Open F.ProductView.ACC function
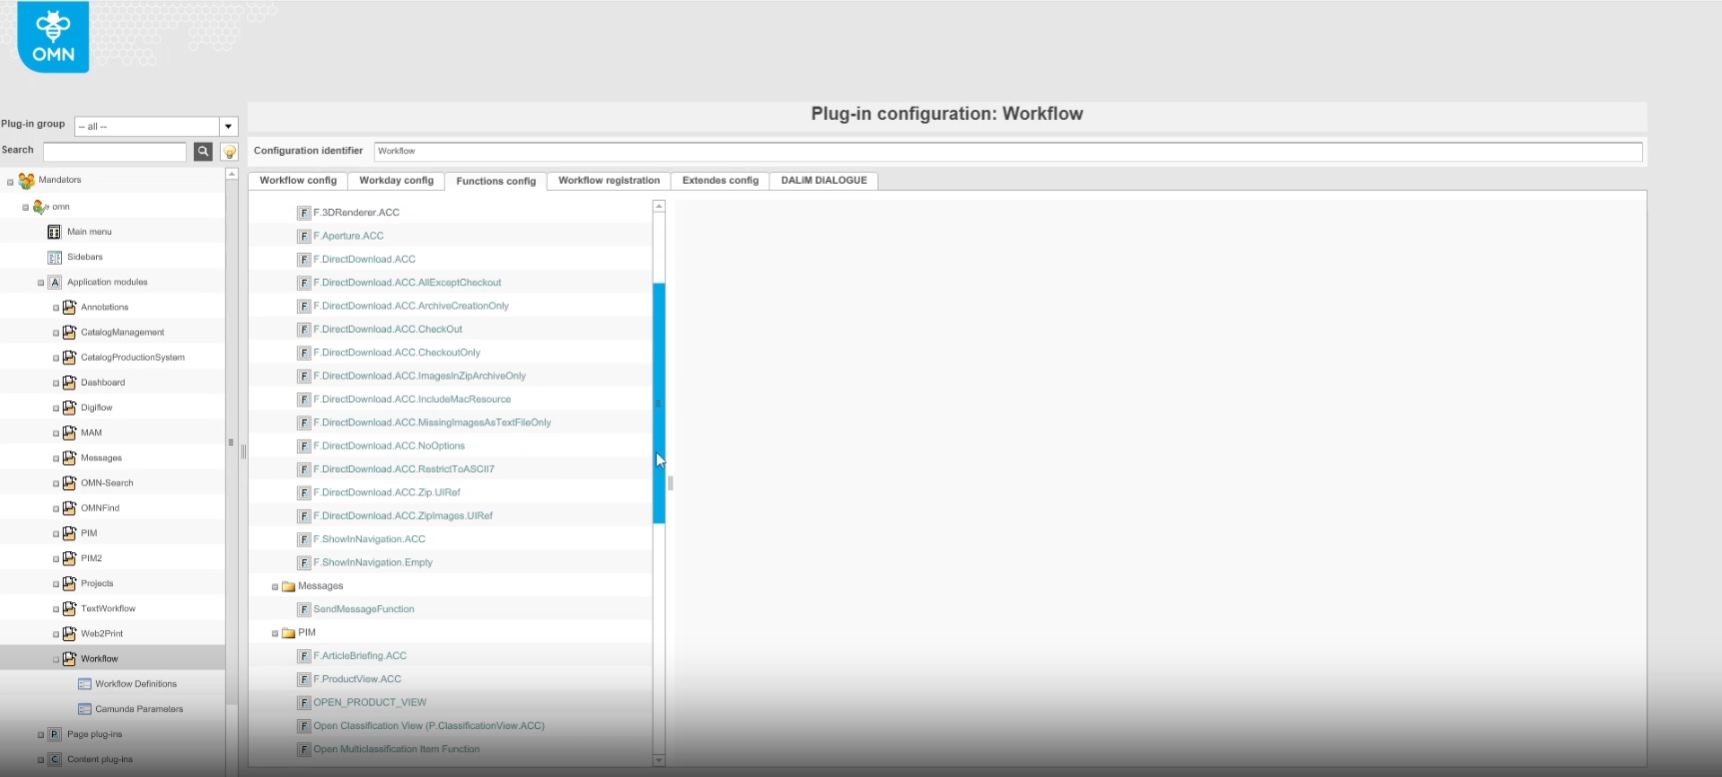The height and width of the screenshot is (777, 1722). pos(357,679)
